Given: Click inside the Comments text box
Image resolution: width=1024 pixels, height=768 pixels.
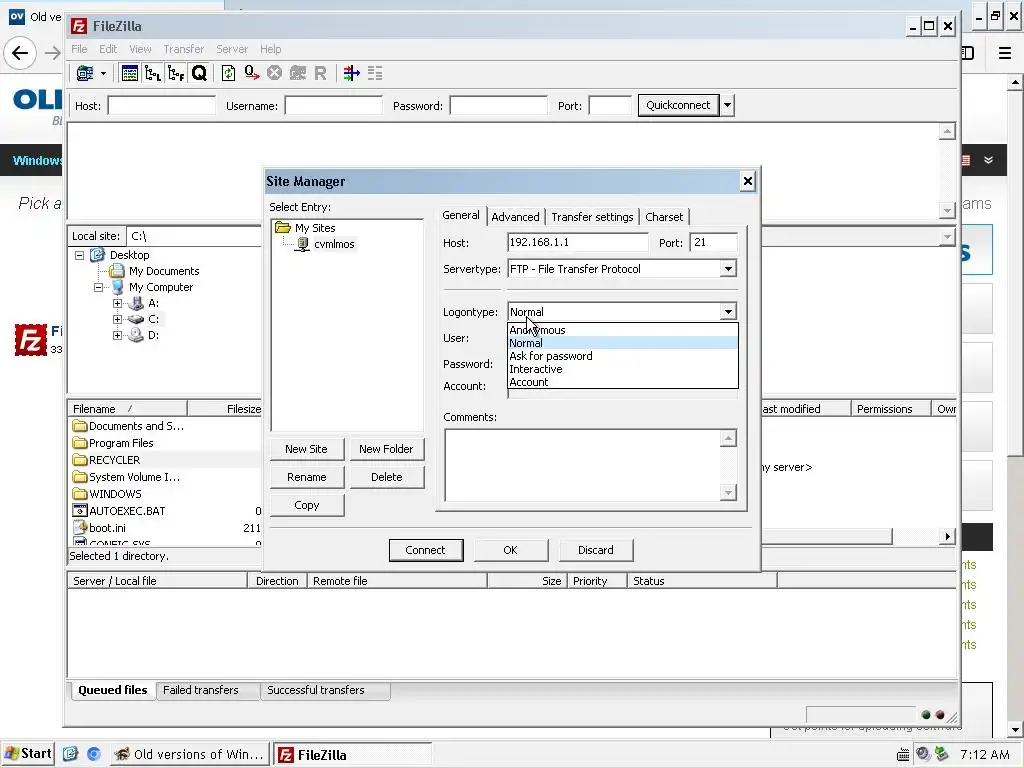Looking at the screenshot, I should pos(583,465).
